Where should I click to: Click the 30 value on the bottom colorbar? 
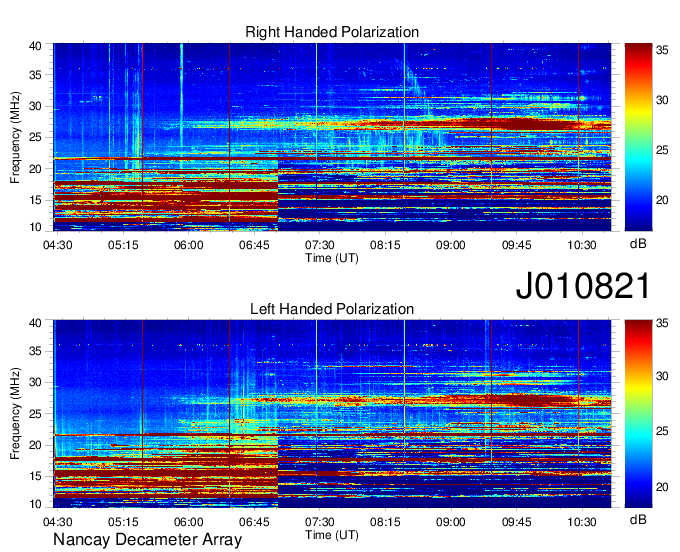pos(662,376)
